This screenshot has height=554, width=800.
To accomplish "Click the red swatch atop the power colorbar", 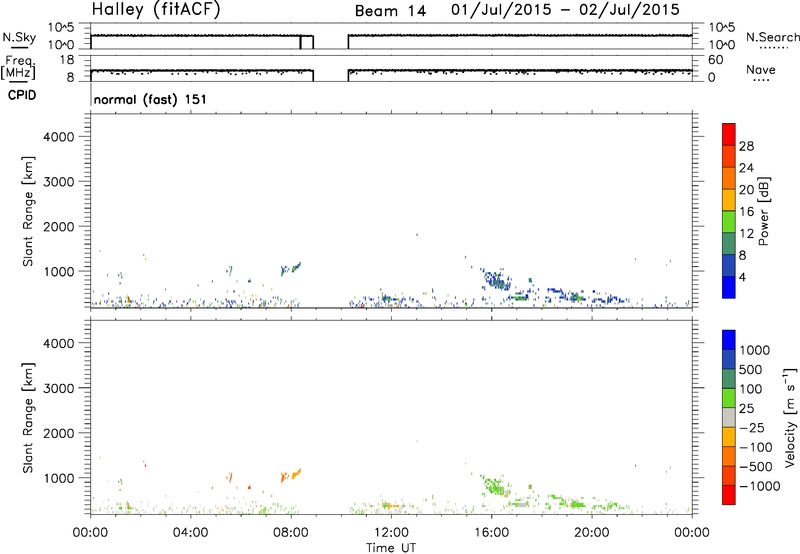I will pyautogui.click(x=729, y=134).
